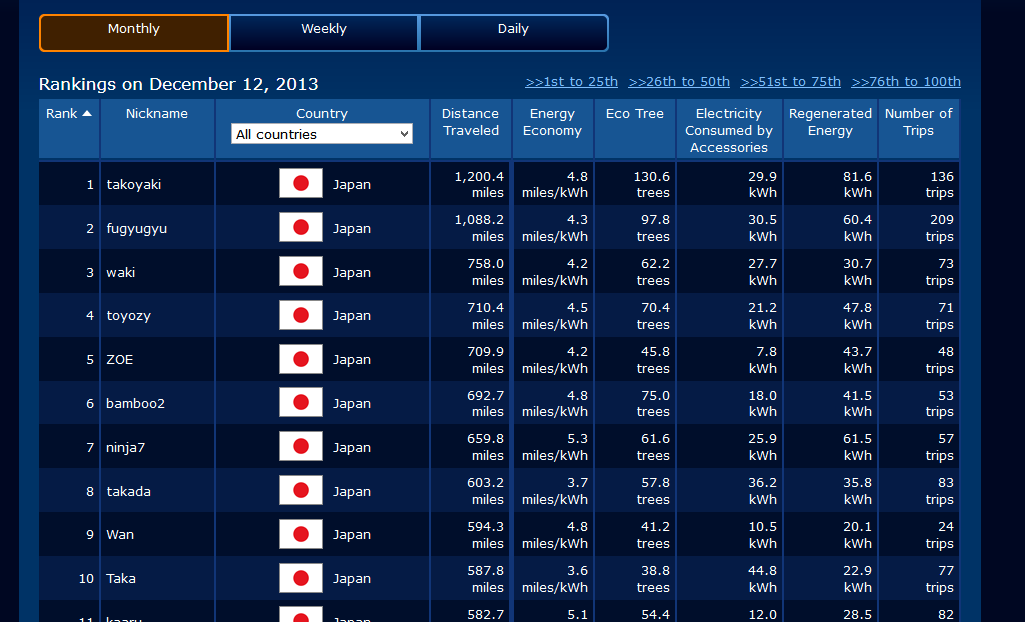Click the Energy Economy column header
This screenshot has height=622, width=1025.
tap(552, 122)
